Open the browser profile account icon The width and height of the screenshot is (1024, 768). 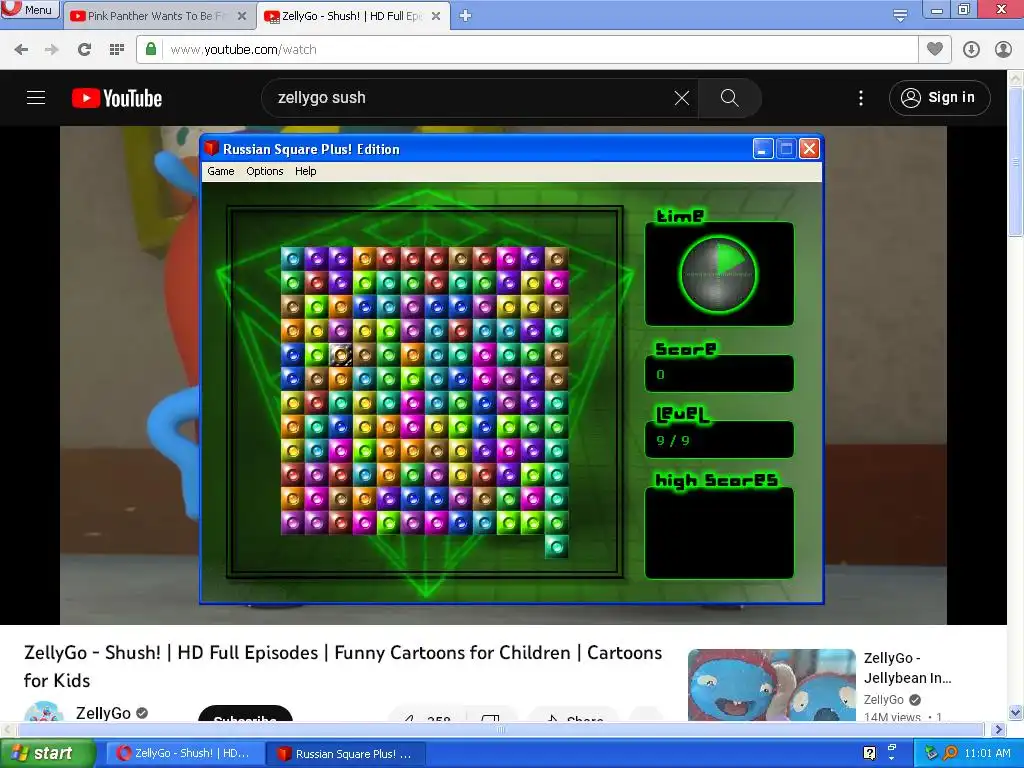pyautogui.click(x=1003, y=50)
